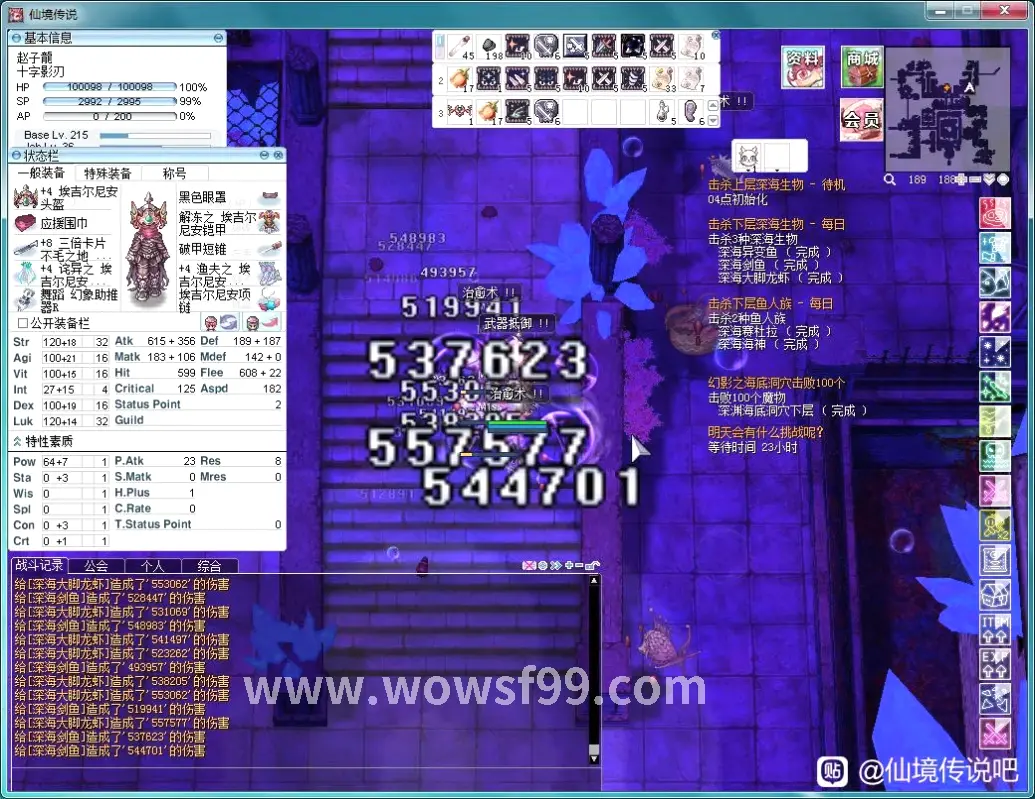The height and width of the screenshot is (799, 1035).
Task: Select the 公会 chat tab
Action: pyautogui.click(x=96, y=566)
